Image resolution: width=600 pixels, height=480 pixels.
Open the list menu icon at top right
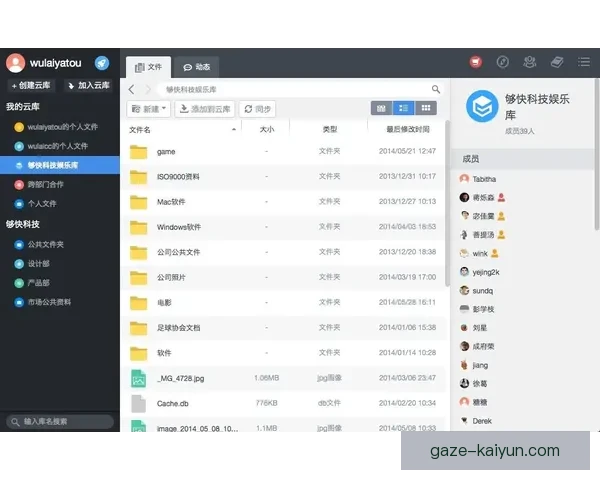coord(584,62)
